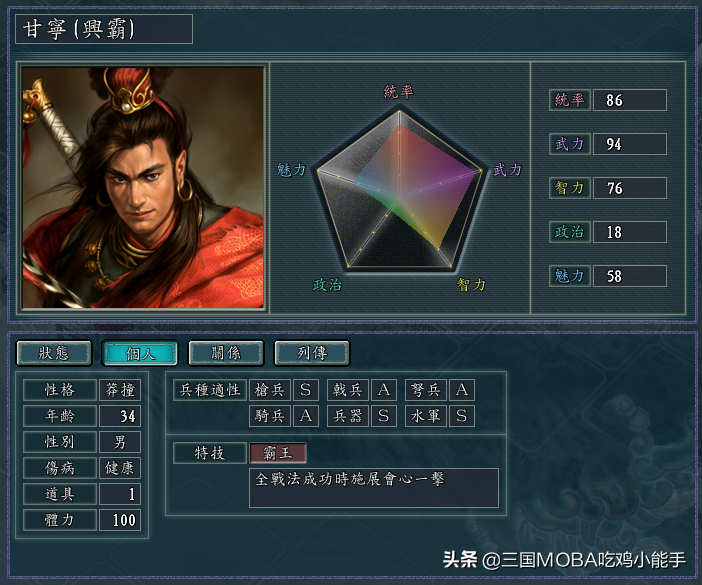Click the 性格 value 莽撞
This screenshot has width=702, height=585.
pos(120,390)
